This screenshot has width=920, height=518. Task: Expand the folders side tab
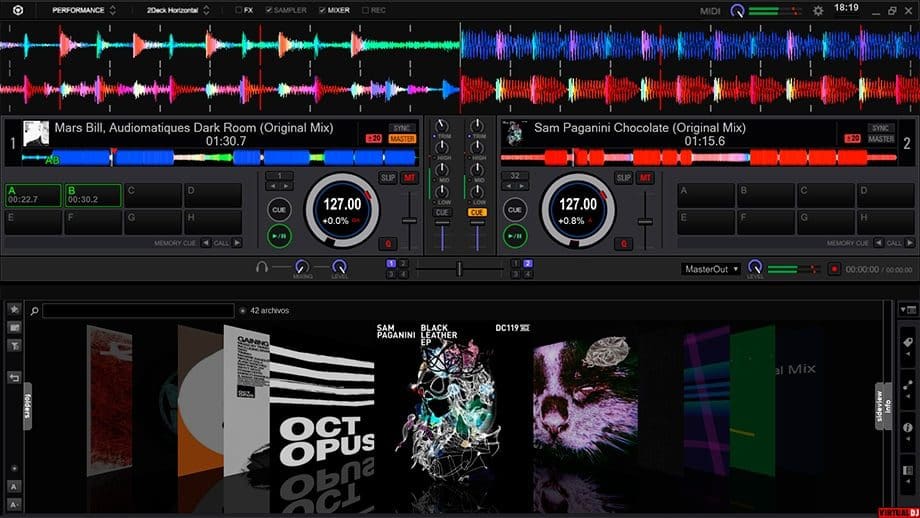[27, 406]
